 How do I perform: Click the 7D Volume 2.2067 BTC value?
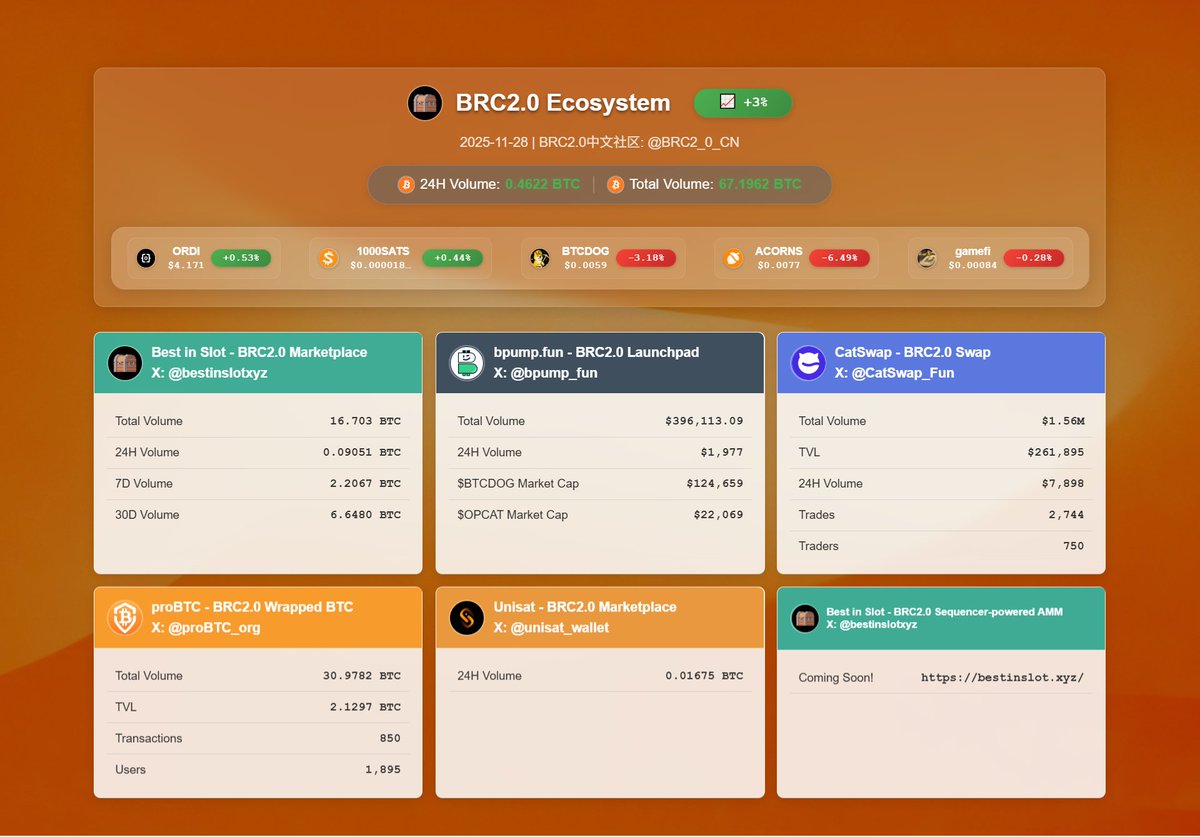pyautogui.click(x=365, y=483)
